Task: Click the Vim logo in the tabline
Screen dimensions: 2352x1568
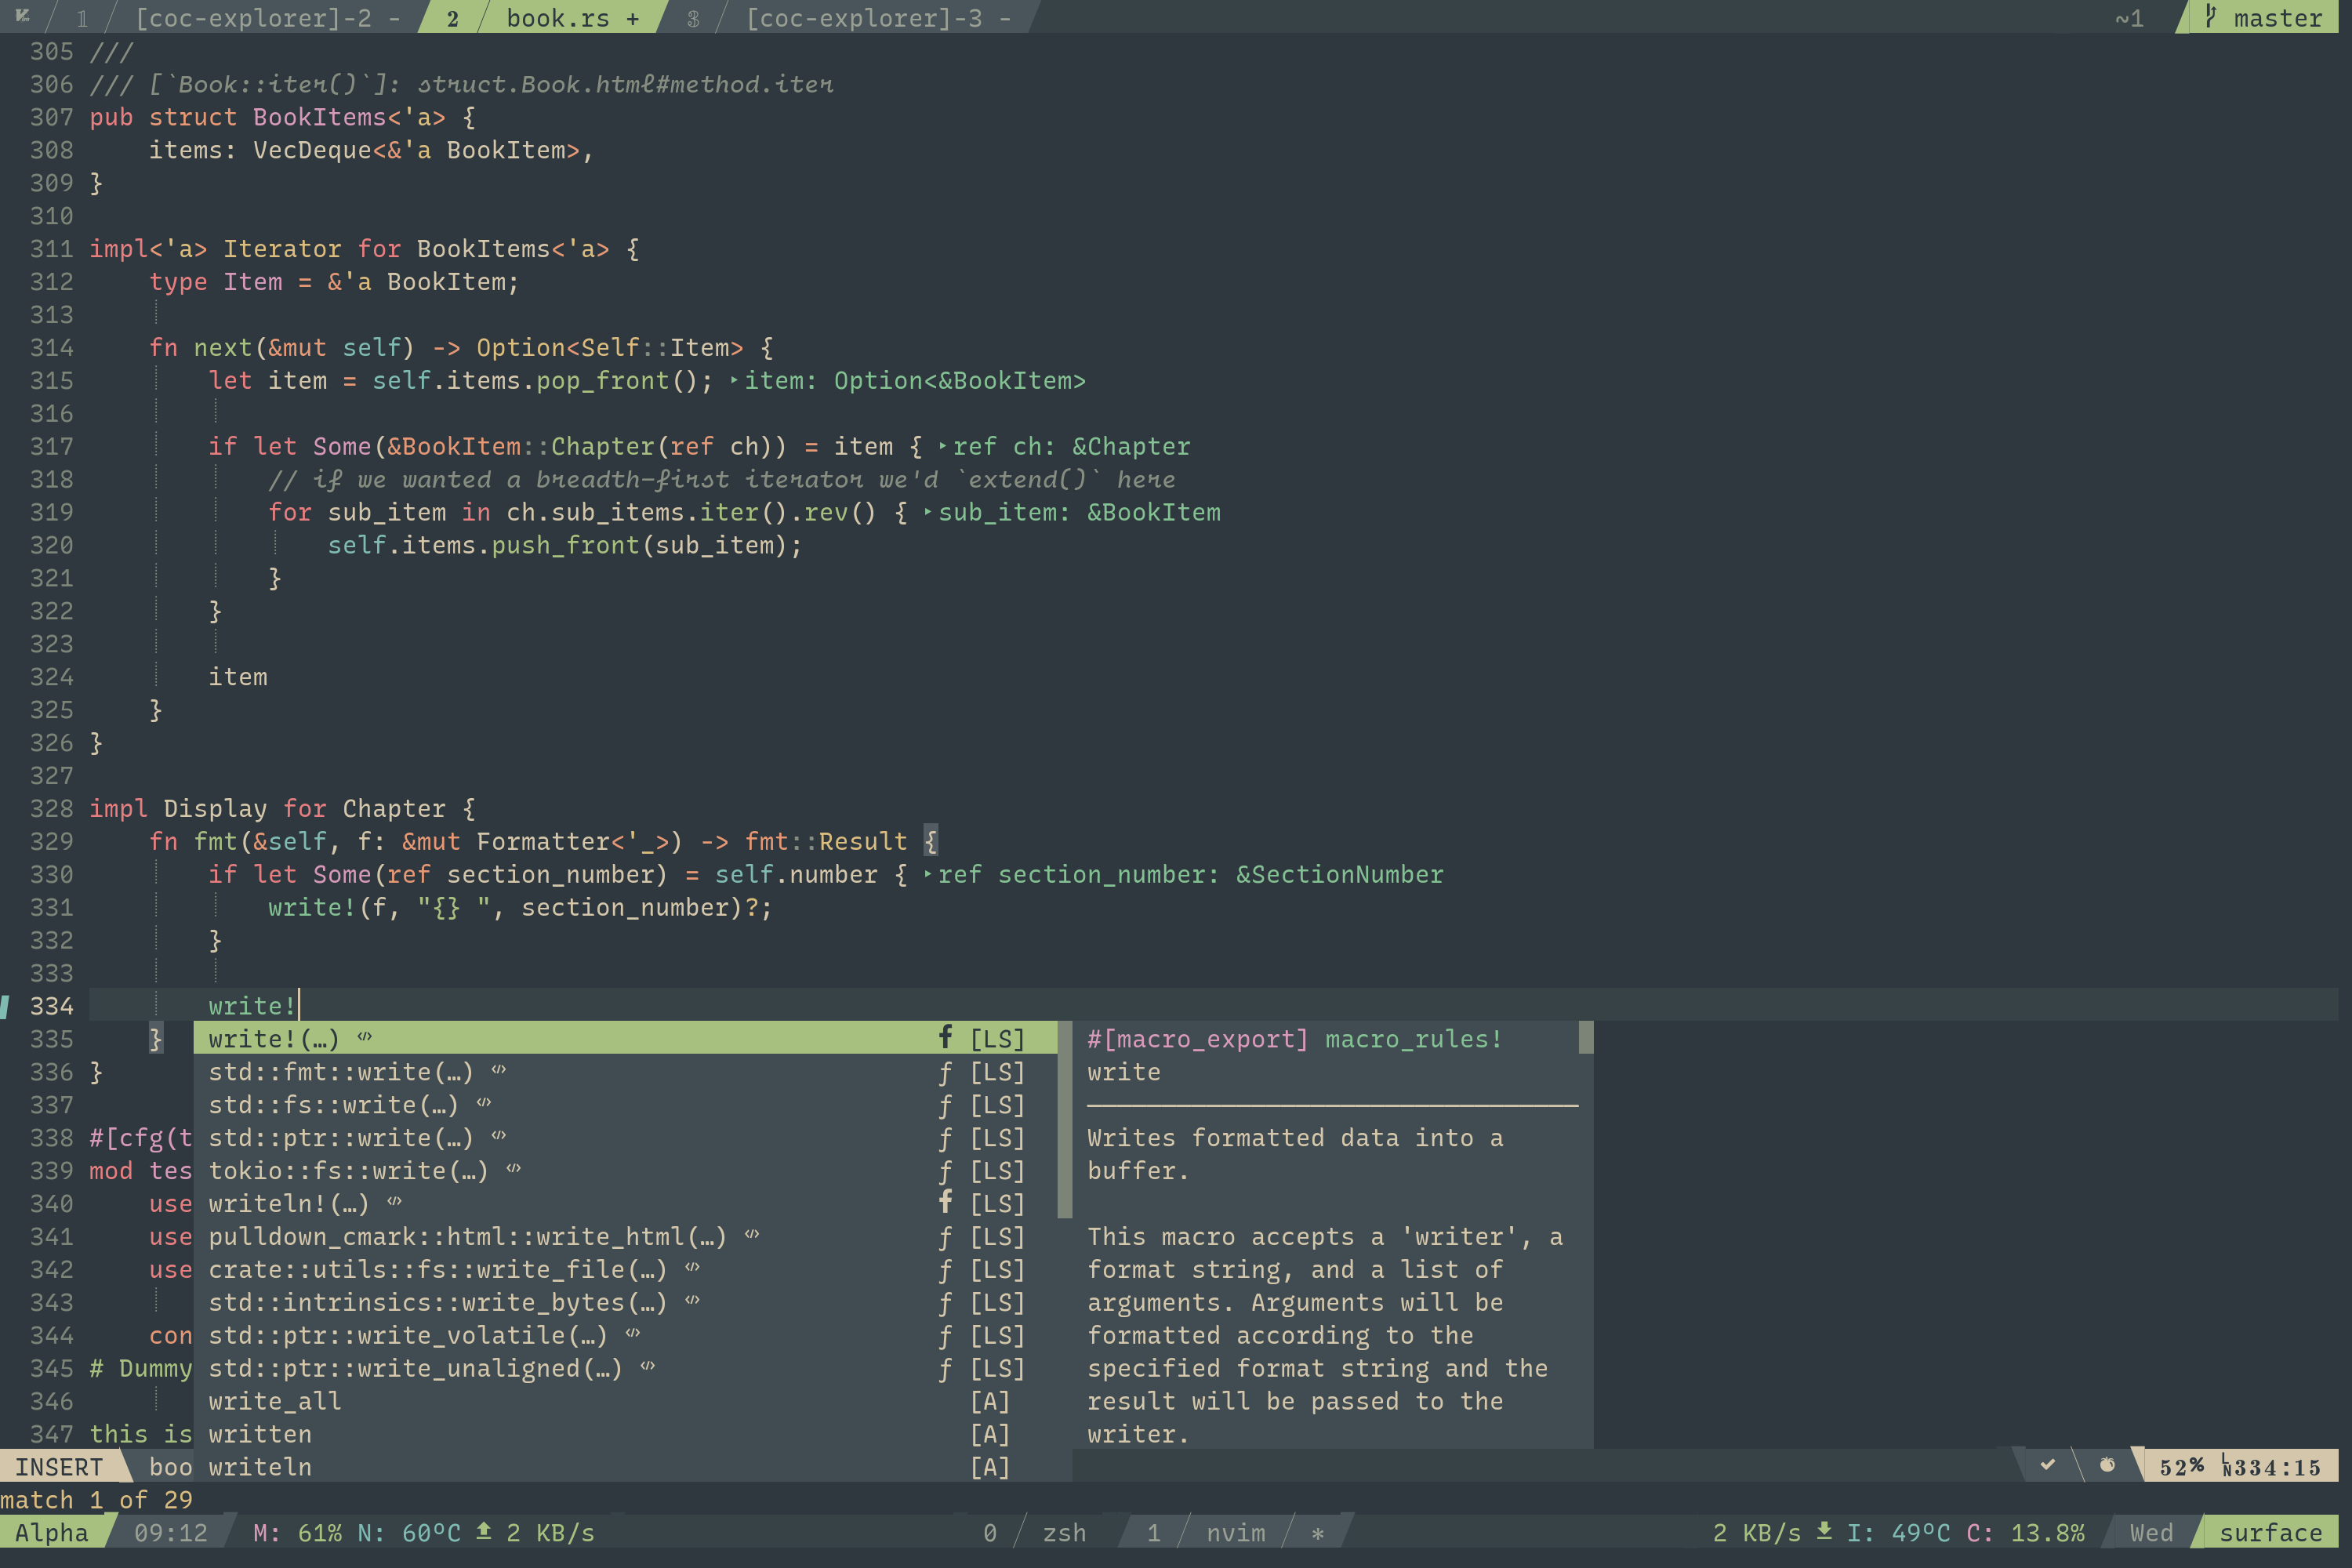Action: pyautogui.click(x=22, y=16)
